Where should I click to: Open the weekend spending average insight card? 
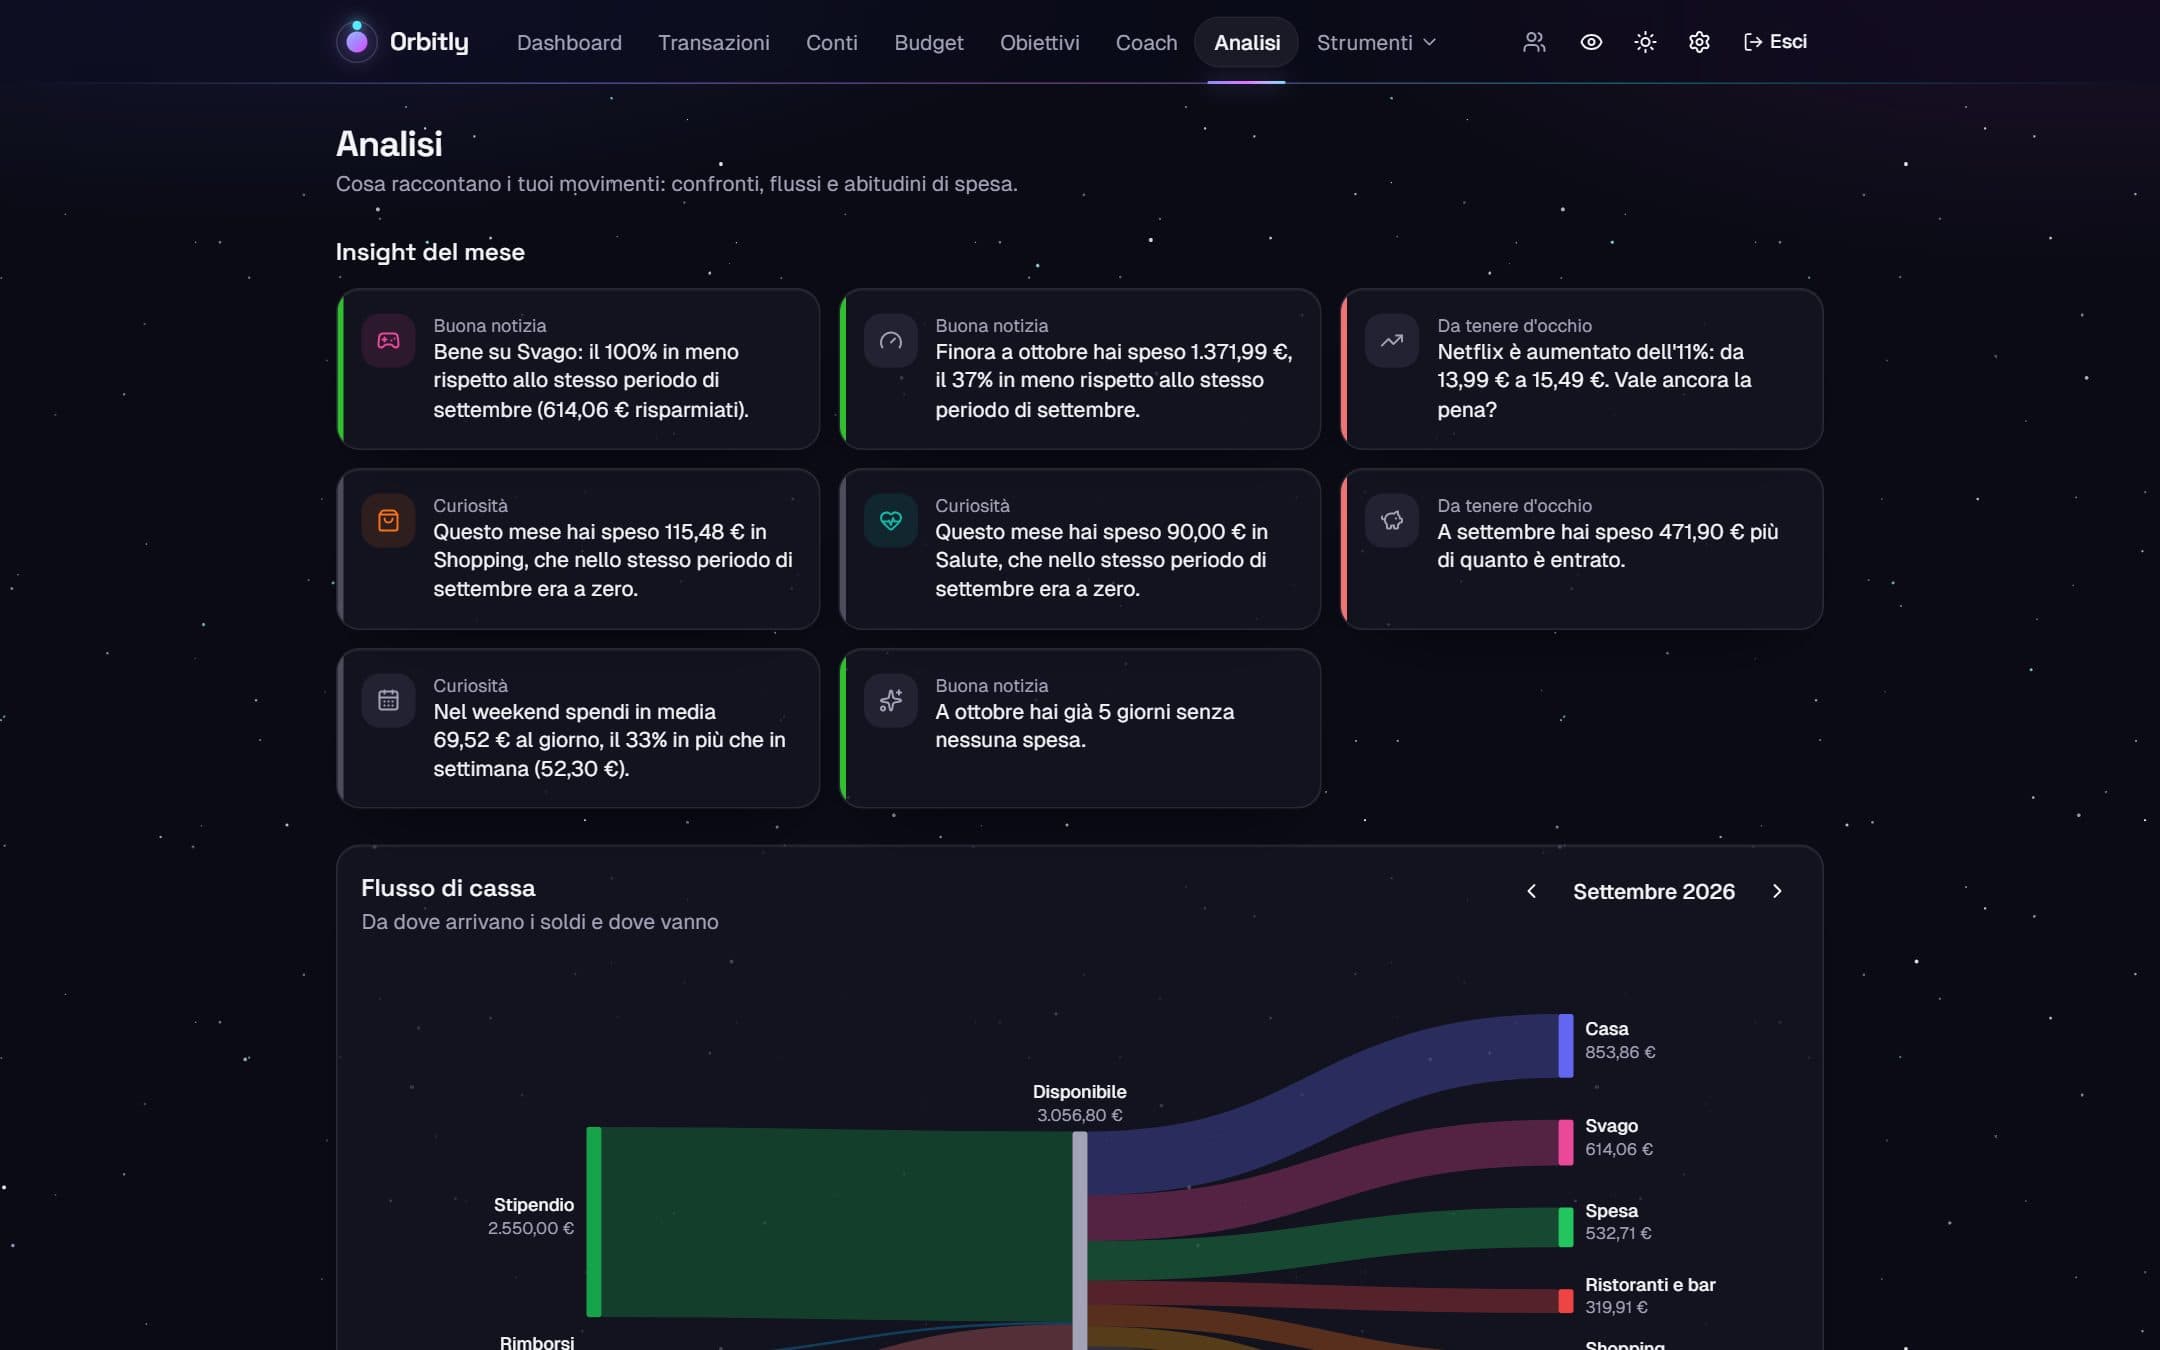point(578,728)
